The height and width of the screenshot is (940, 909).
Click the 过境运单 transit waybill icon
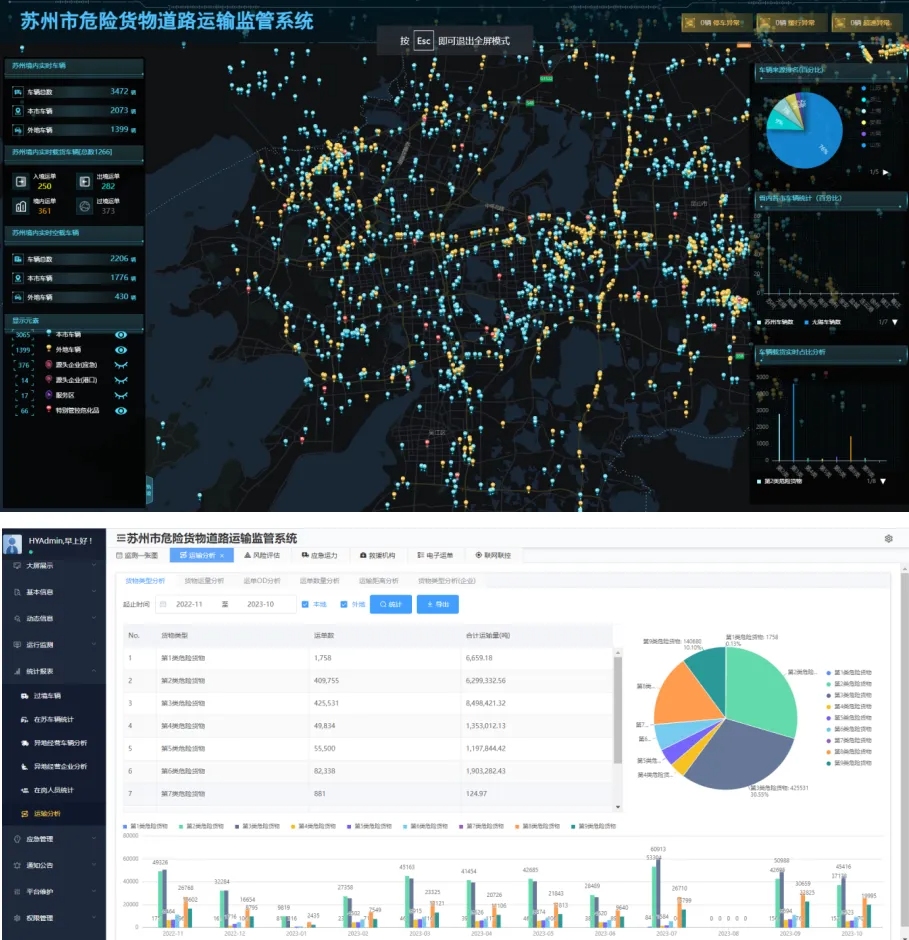[84, 206]
